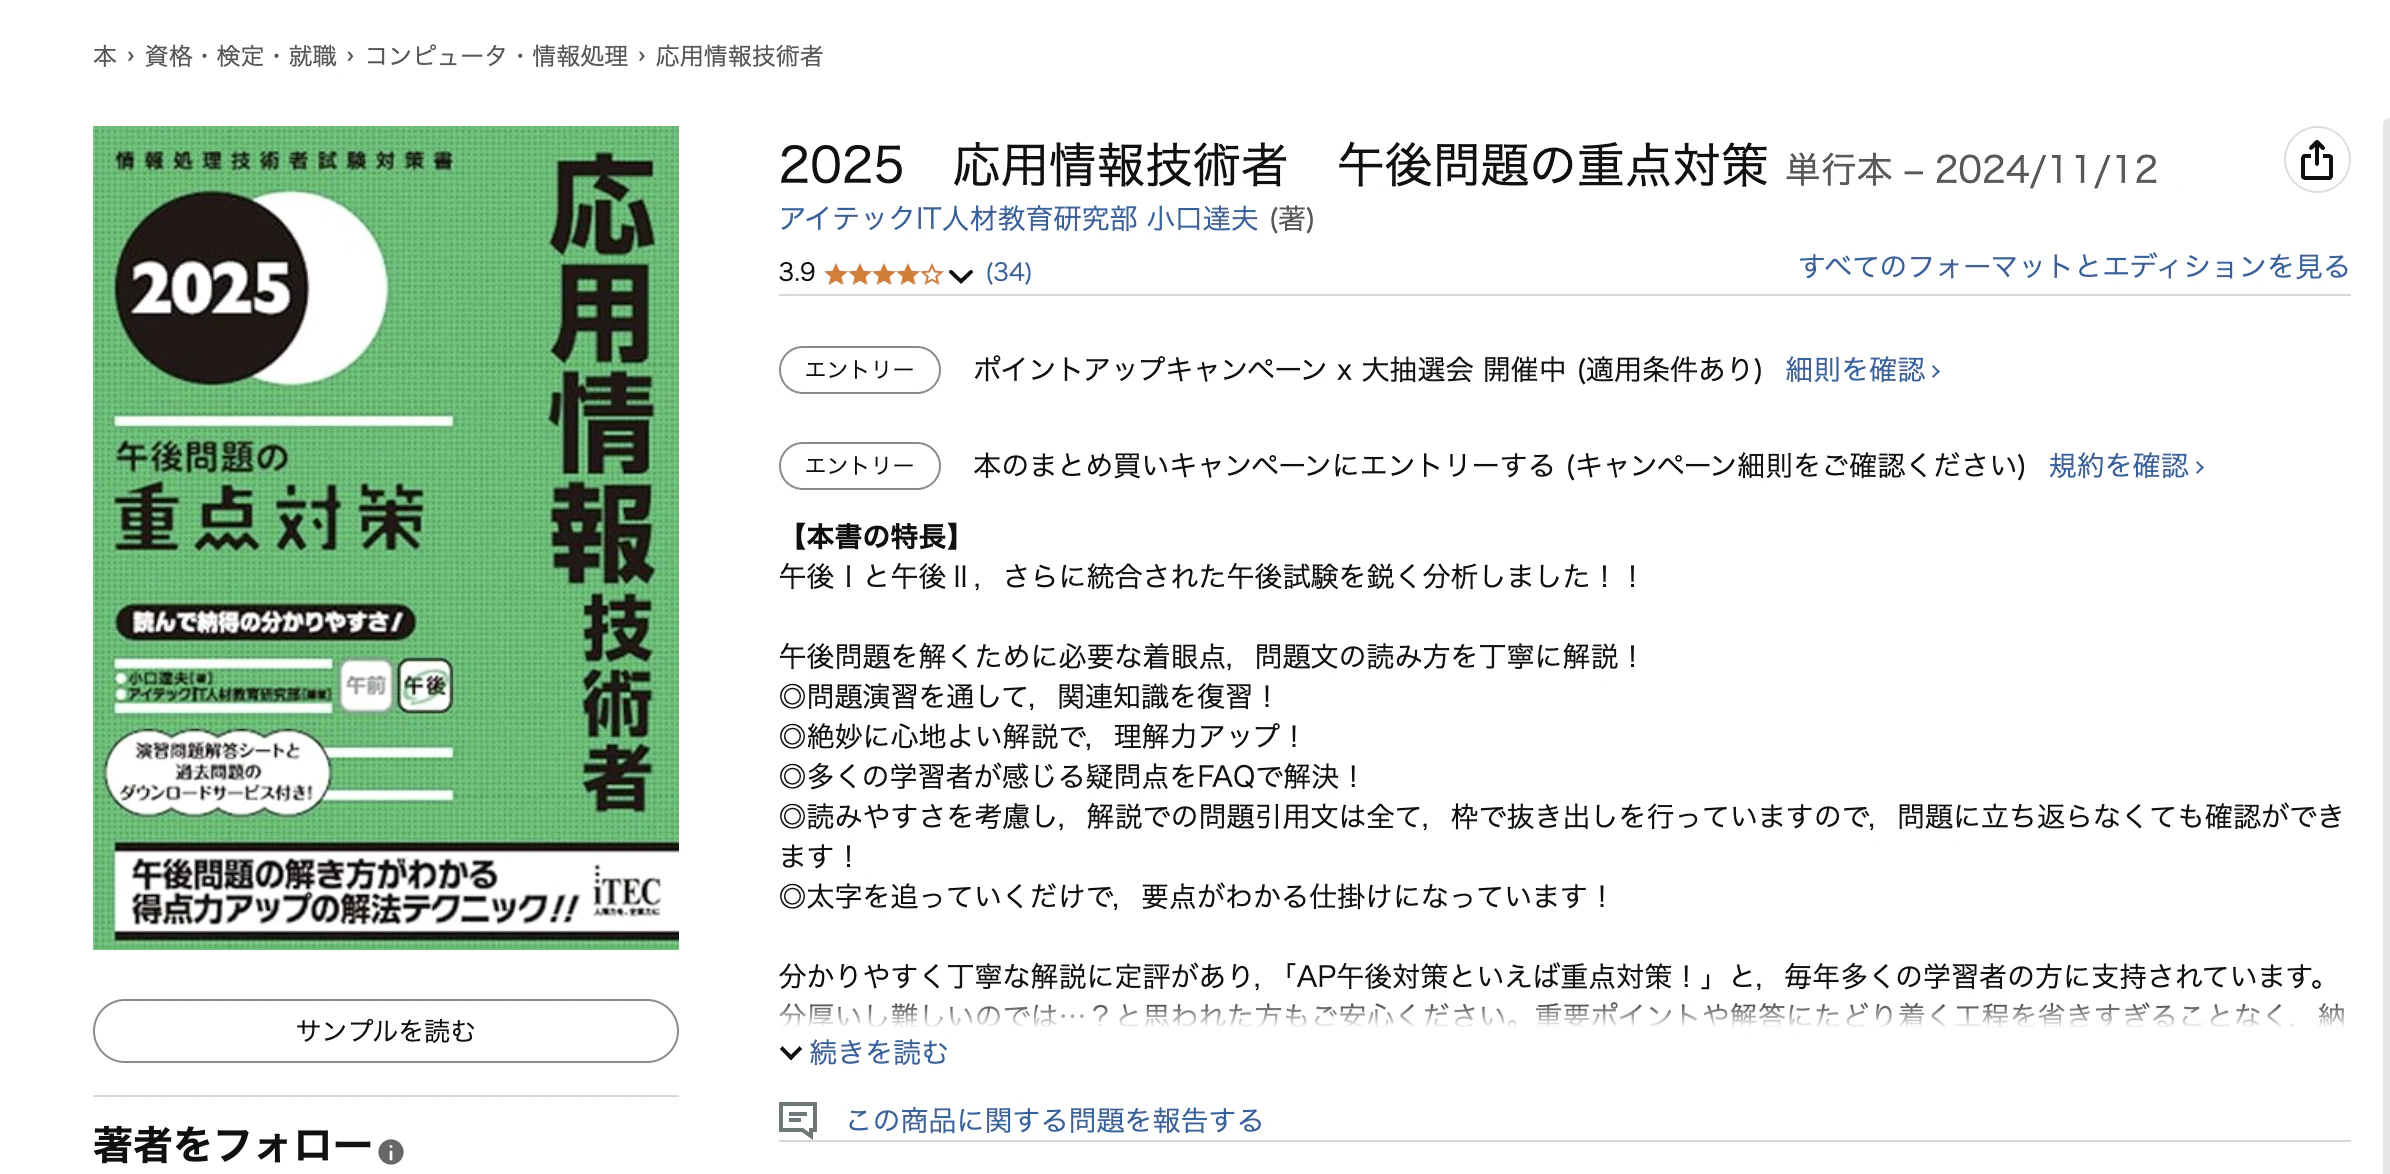This screenshot has width=2390, height=1174.
Task: Collapse or open the review score dropdown arrow
Action: pyautogui.click(x=959, y=274)
